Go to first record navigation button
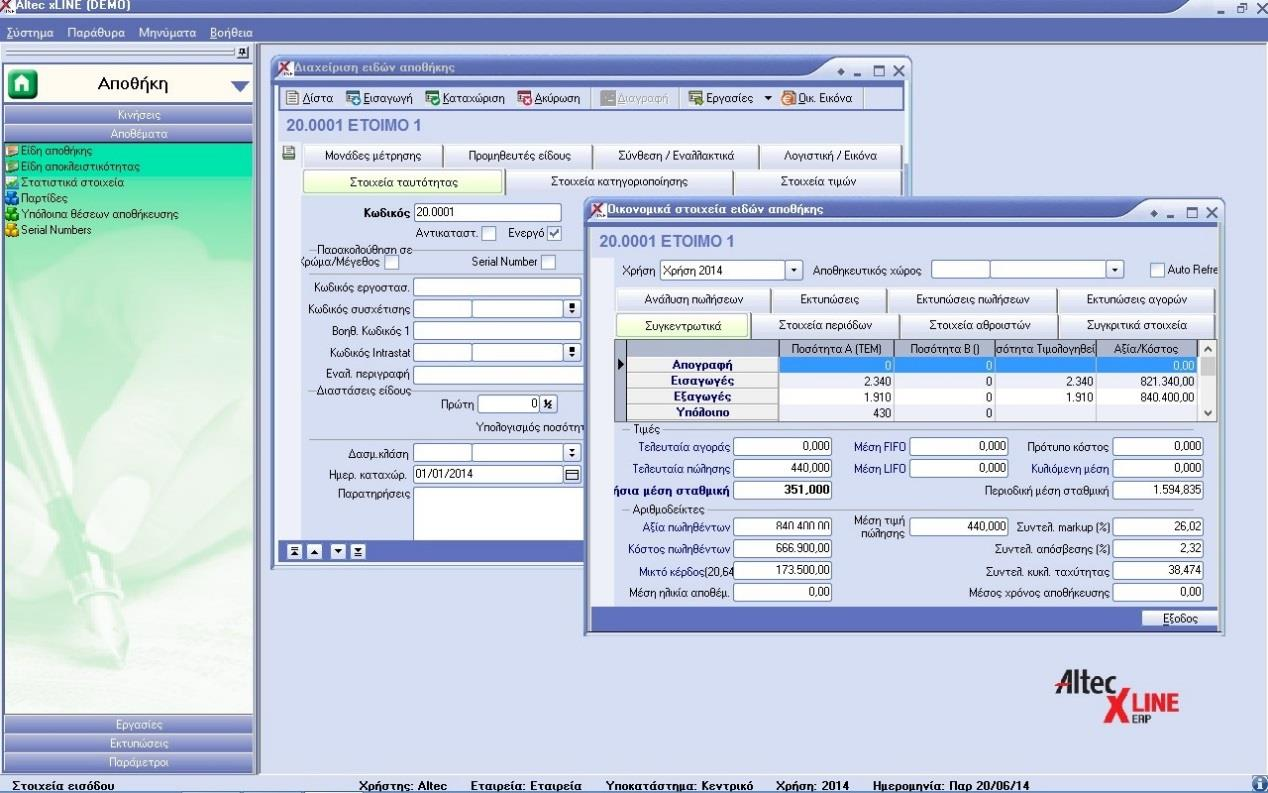Screen dimensions: 1268x793 pos(295,551)
